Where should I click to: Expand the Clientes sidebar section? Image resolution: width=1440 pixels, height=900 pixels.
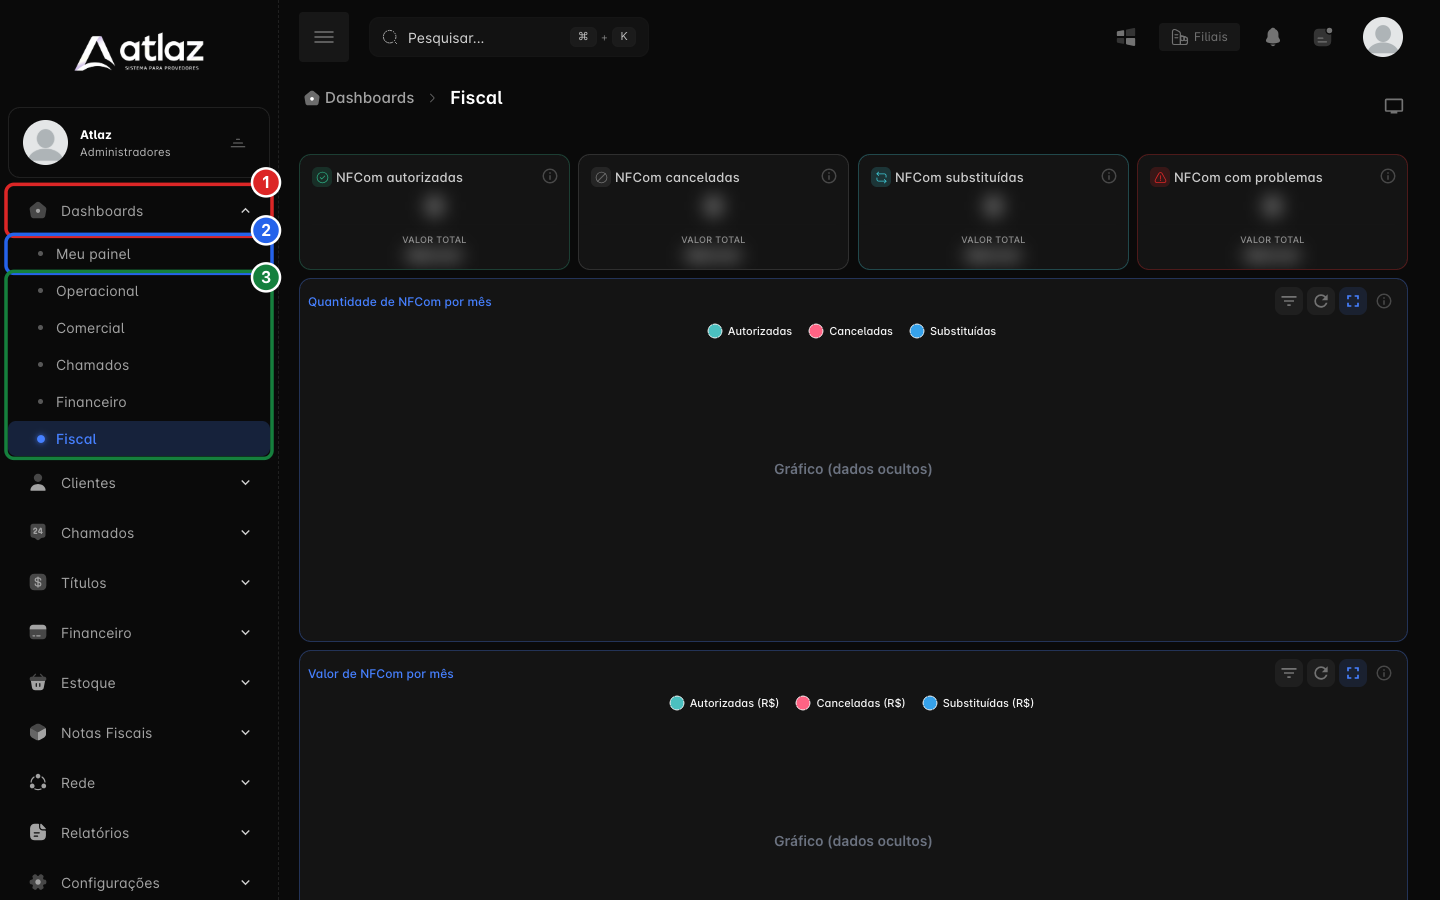click(x=139, y=483)
